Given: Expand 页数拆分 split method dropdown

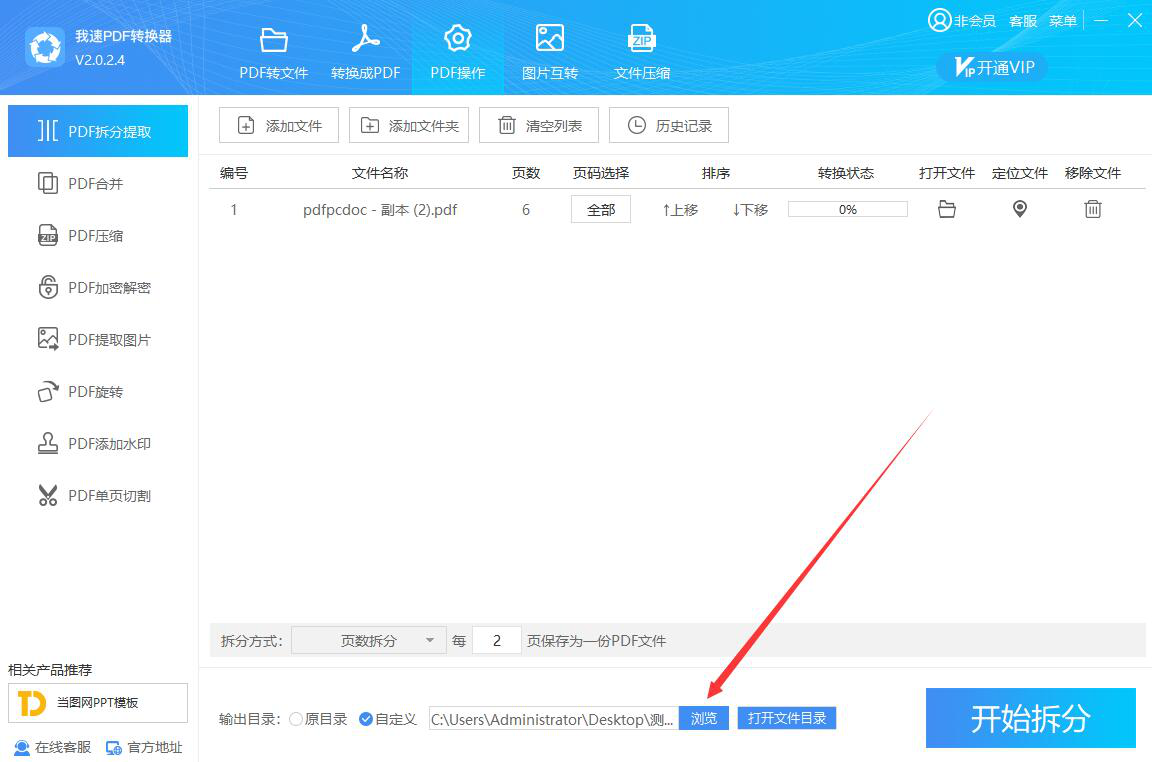Looking at the screenshot, I should (369, 641).
